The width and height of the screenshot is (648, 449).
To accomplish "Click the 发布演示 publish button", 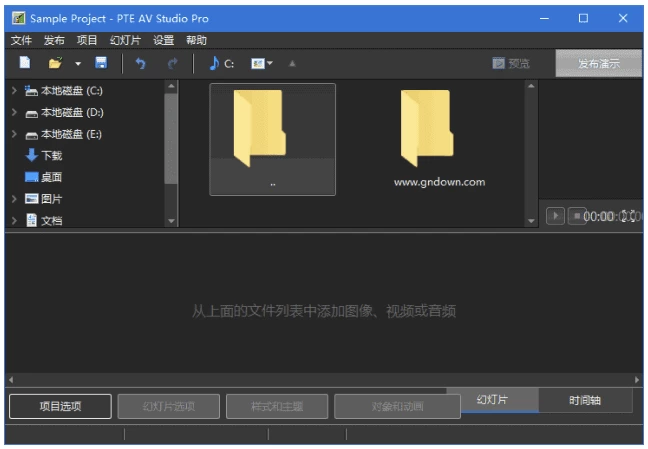I will 598,63.
